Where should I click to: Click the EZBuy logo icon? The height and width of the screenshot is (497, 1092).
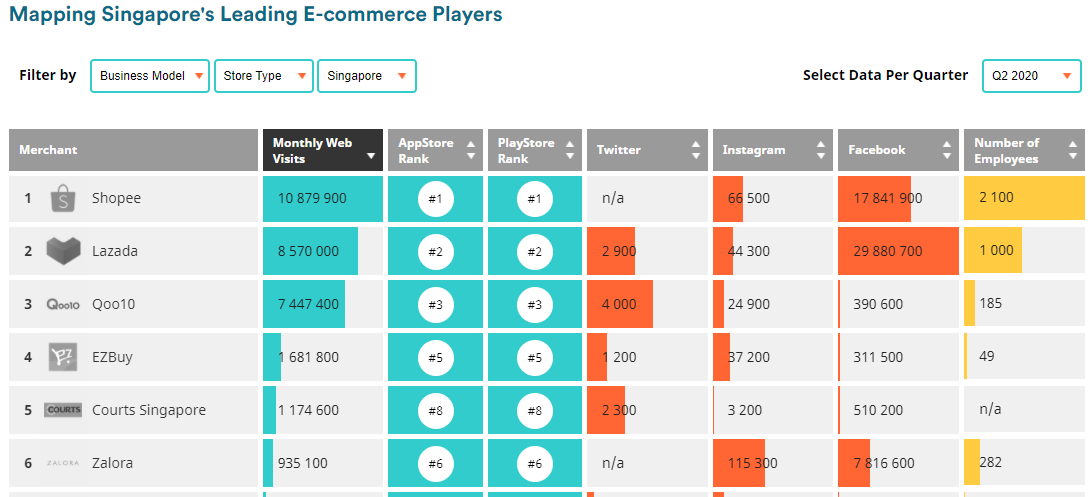[63, 357]
